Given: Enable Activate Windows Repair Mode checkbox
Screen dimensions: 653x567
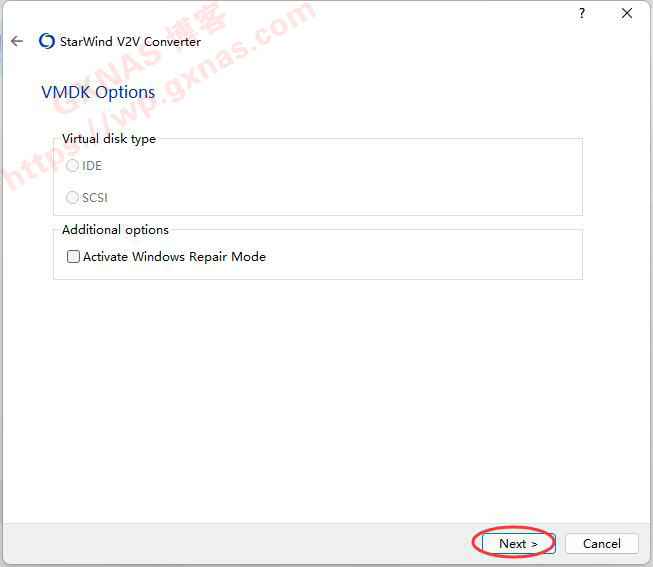Looking at the screenshot, I should click(74, 257).
